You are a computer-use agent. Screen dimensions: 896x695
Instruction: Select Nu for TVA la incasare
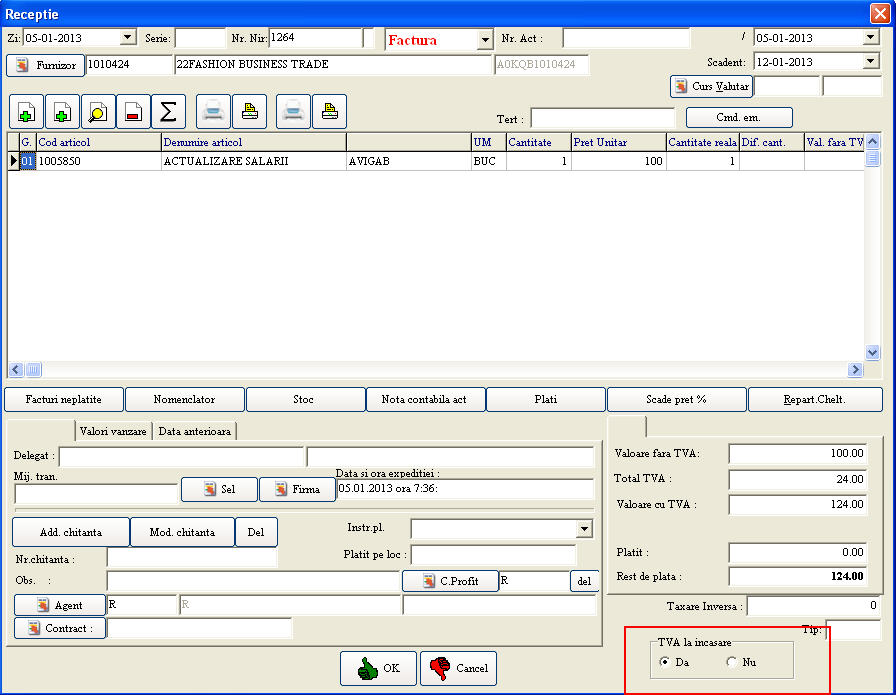(x=732, y=662)
